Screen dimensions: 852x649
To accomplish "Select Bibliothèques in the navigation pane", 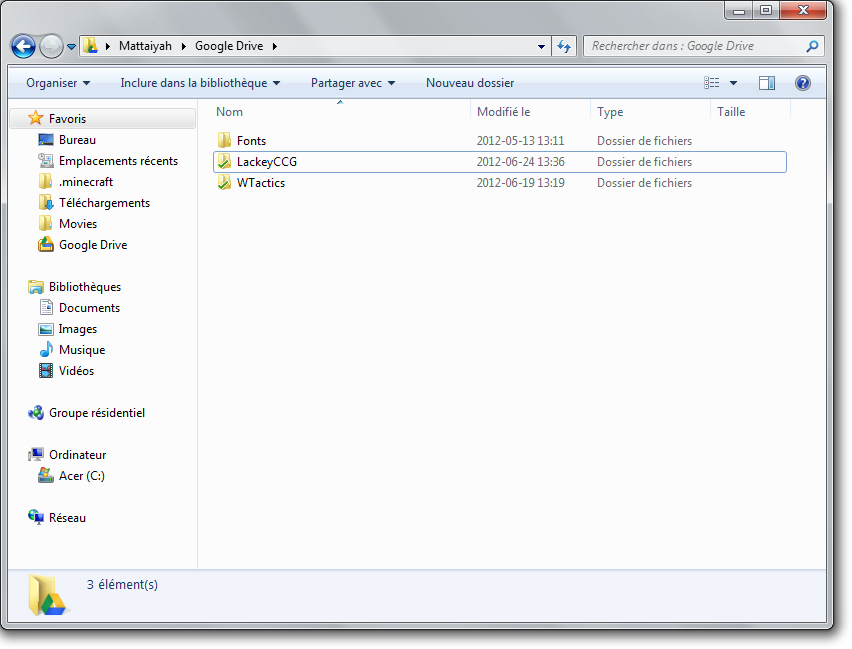I will pyautogui.click(x=85, y=287).
